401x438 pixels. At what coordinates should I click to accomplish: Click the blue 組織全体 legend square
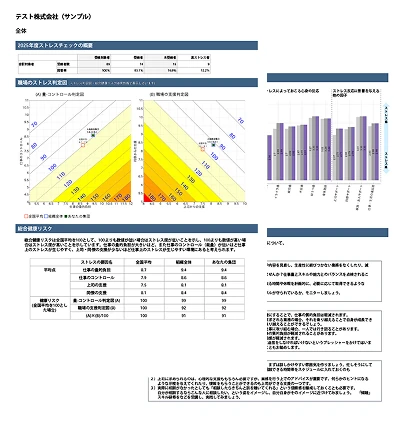[x=46, y=216]
